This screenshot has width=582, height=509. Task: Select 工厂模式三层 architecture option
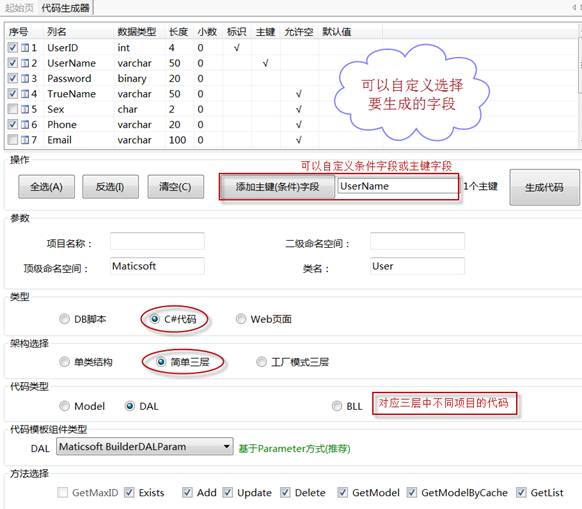coord(261,362)
